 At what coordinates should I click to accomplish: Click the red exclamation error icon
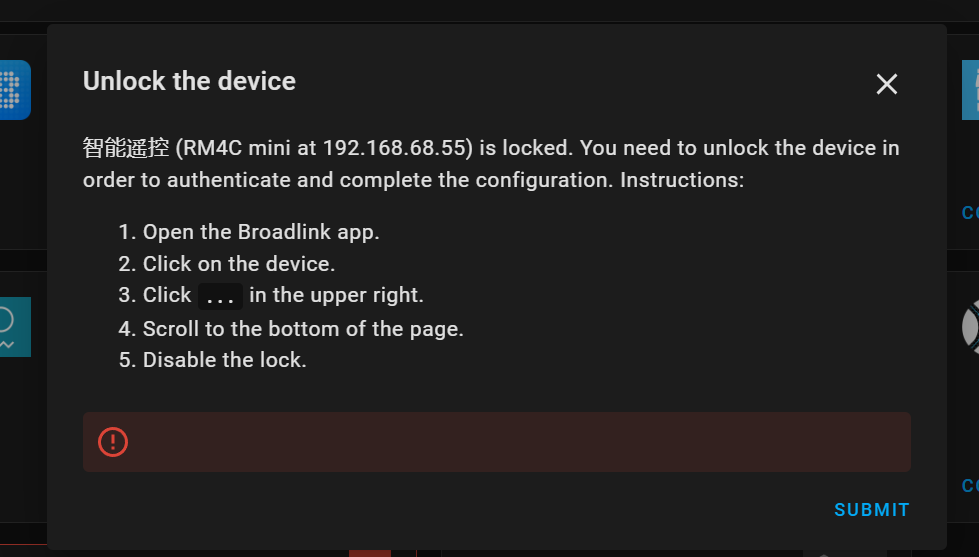[113, 442]
